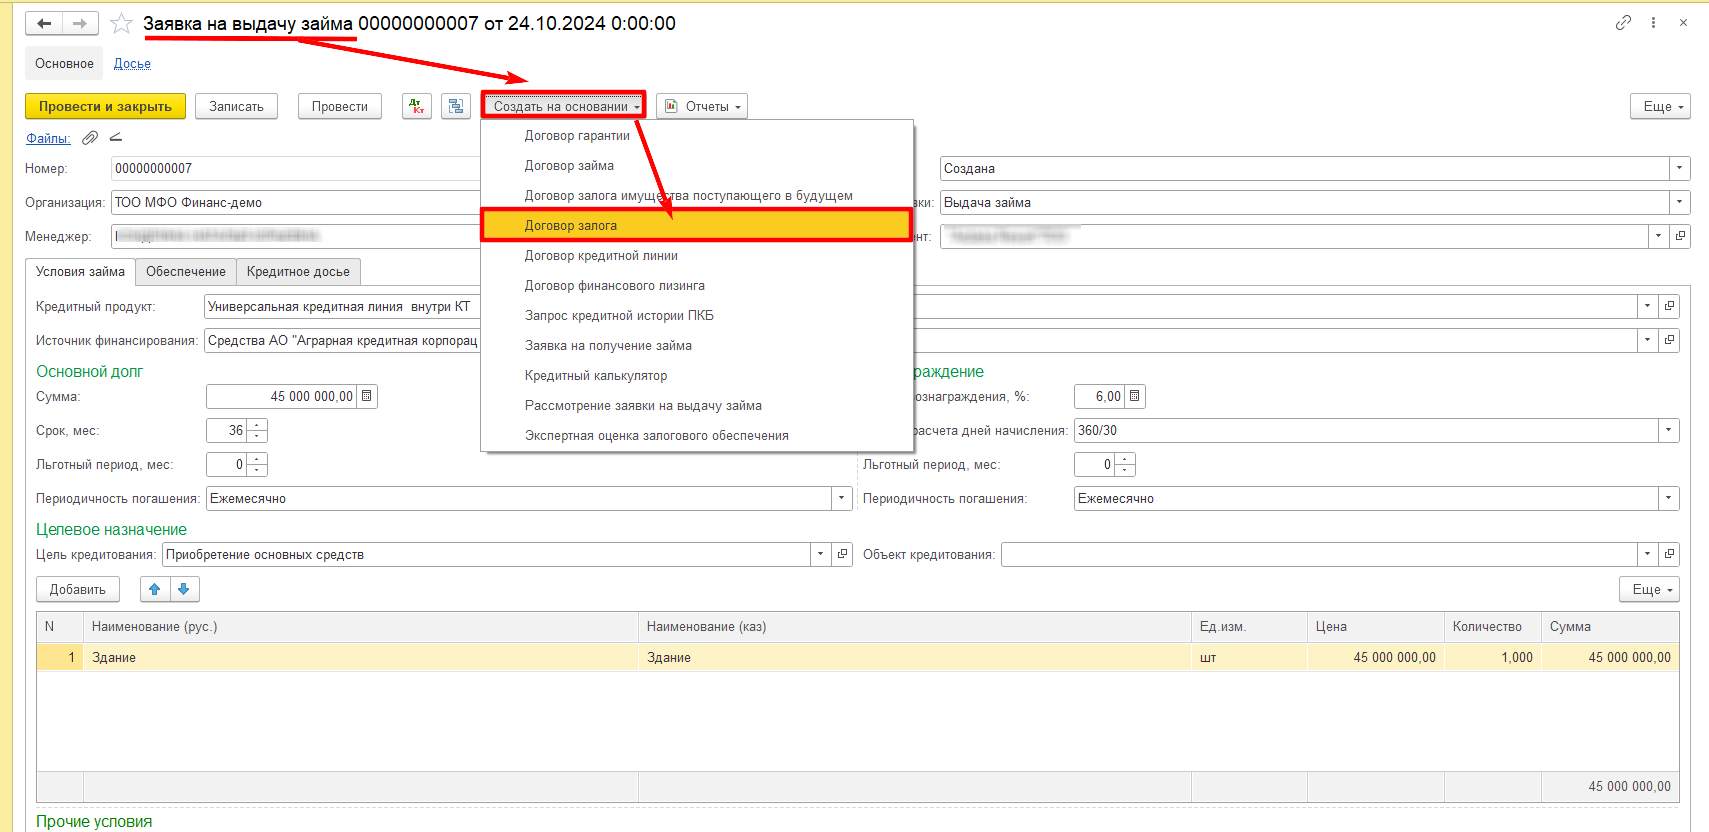Expand the right Периодичность погашения Ежемесячно dropdown
This screenshot has height=832, width=1709.
pyautogui.click(x=1668, y=498)
